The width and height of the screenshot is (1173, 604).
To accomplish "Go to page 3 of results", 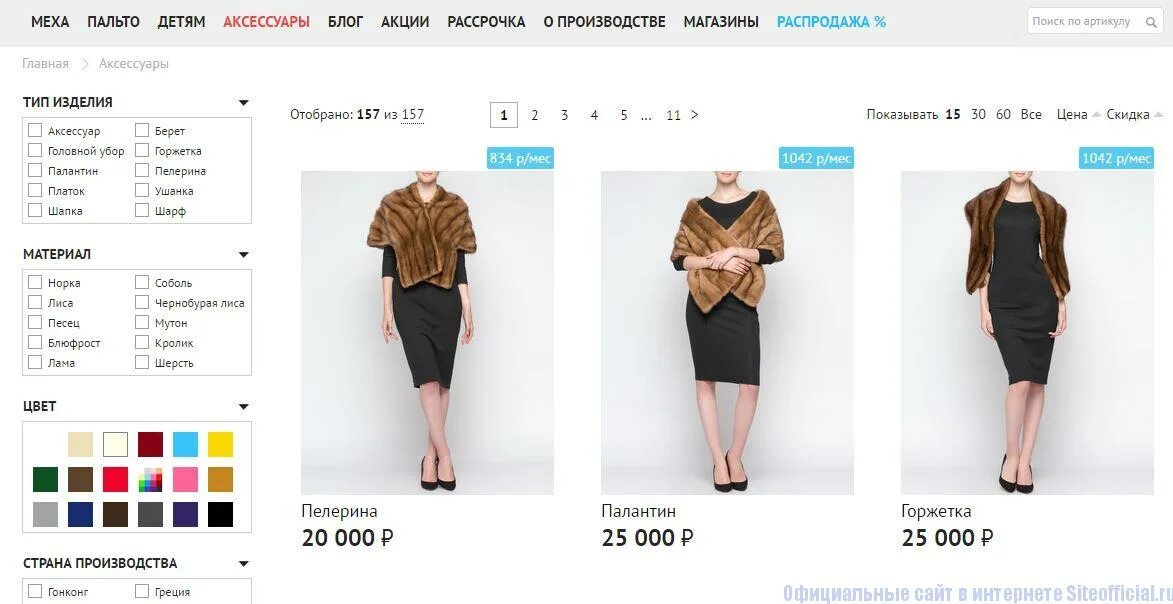I will [564, 115].
